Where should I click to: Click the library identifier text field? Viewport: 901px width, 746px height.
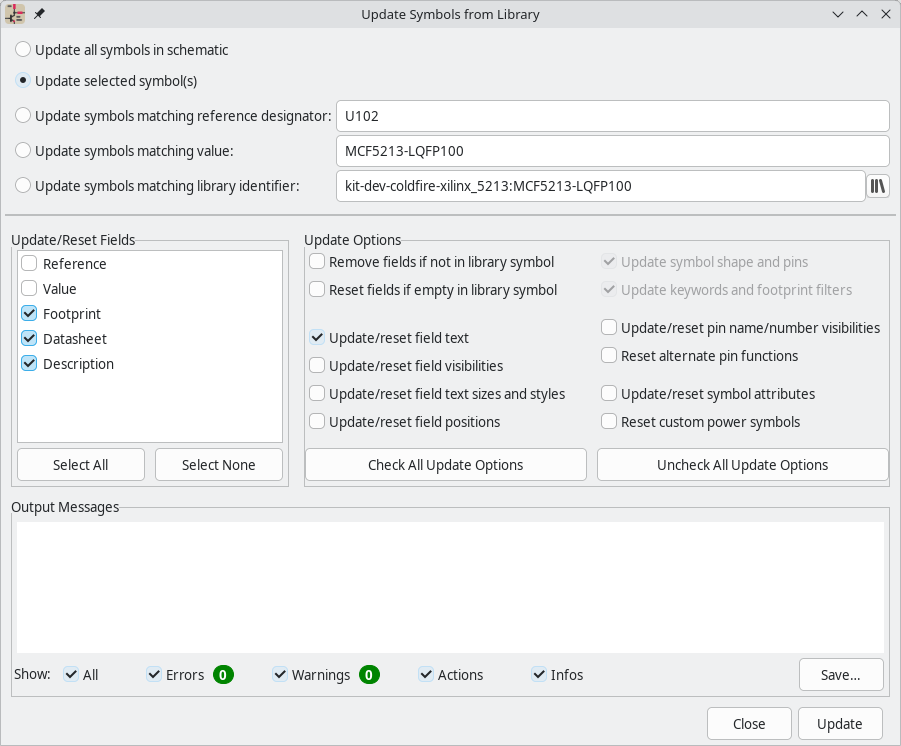pos(600,186)
